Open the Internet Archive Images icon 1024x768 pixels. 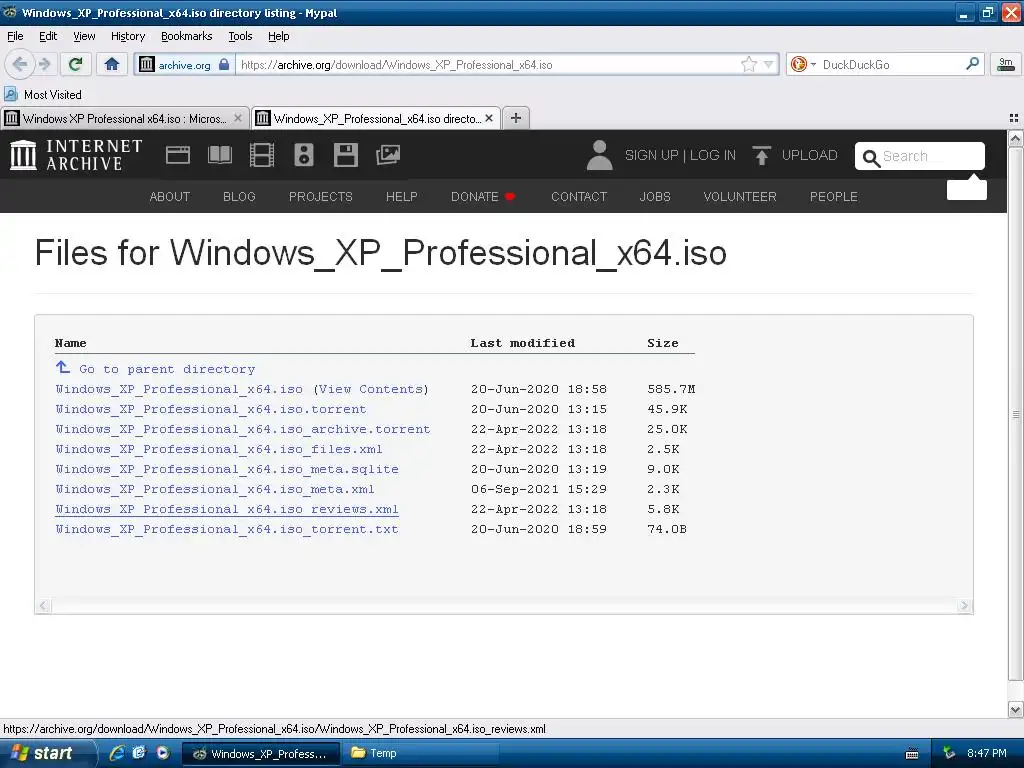(x=388, y=155)
